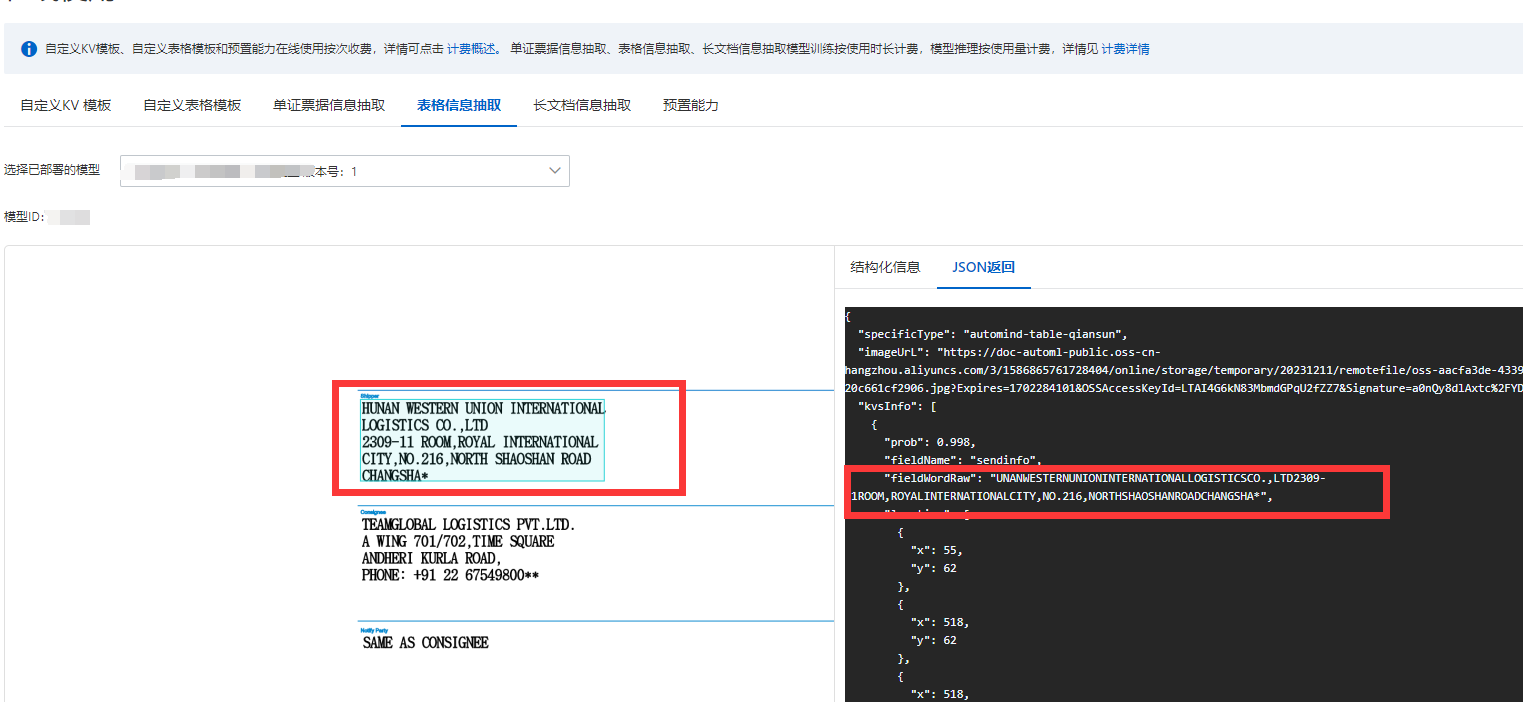Click the "x": 55 JSON coordinate
Image resolution: width=1523 pixels, height=702 pixels.
click(936, 550)
